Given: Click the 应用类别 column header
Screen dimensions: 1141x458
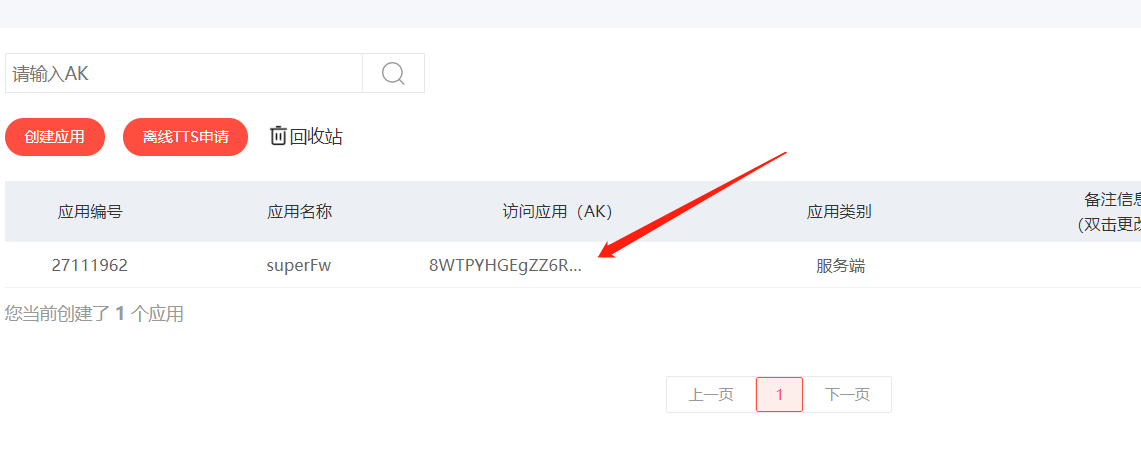Looking at the screenshot, I should (839, 212).
